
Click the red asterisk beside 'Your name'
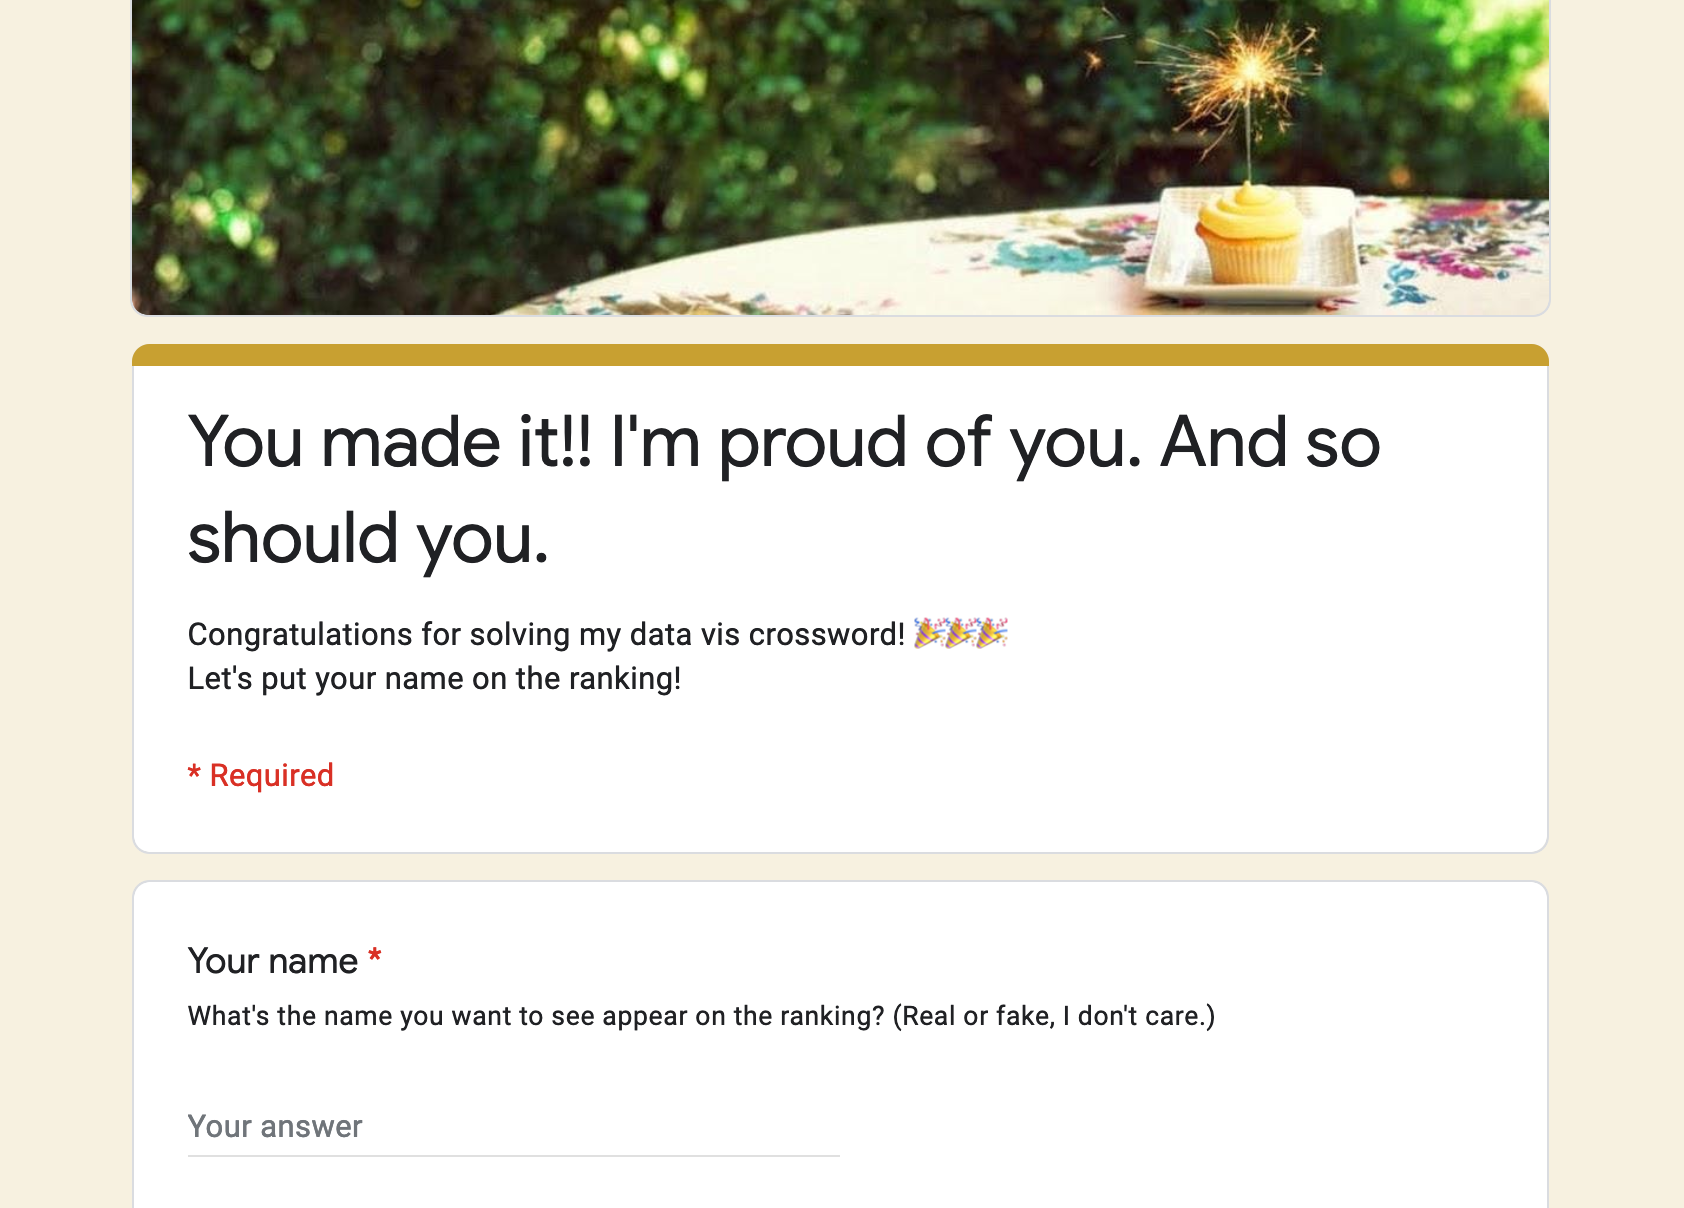coord(375,958)
